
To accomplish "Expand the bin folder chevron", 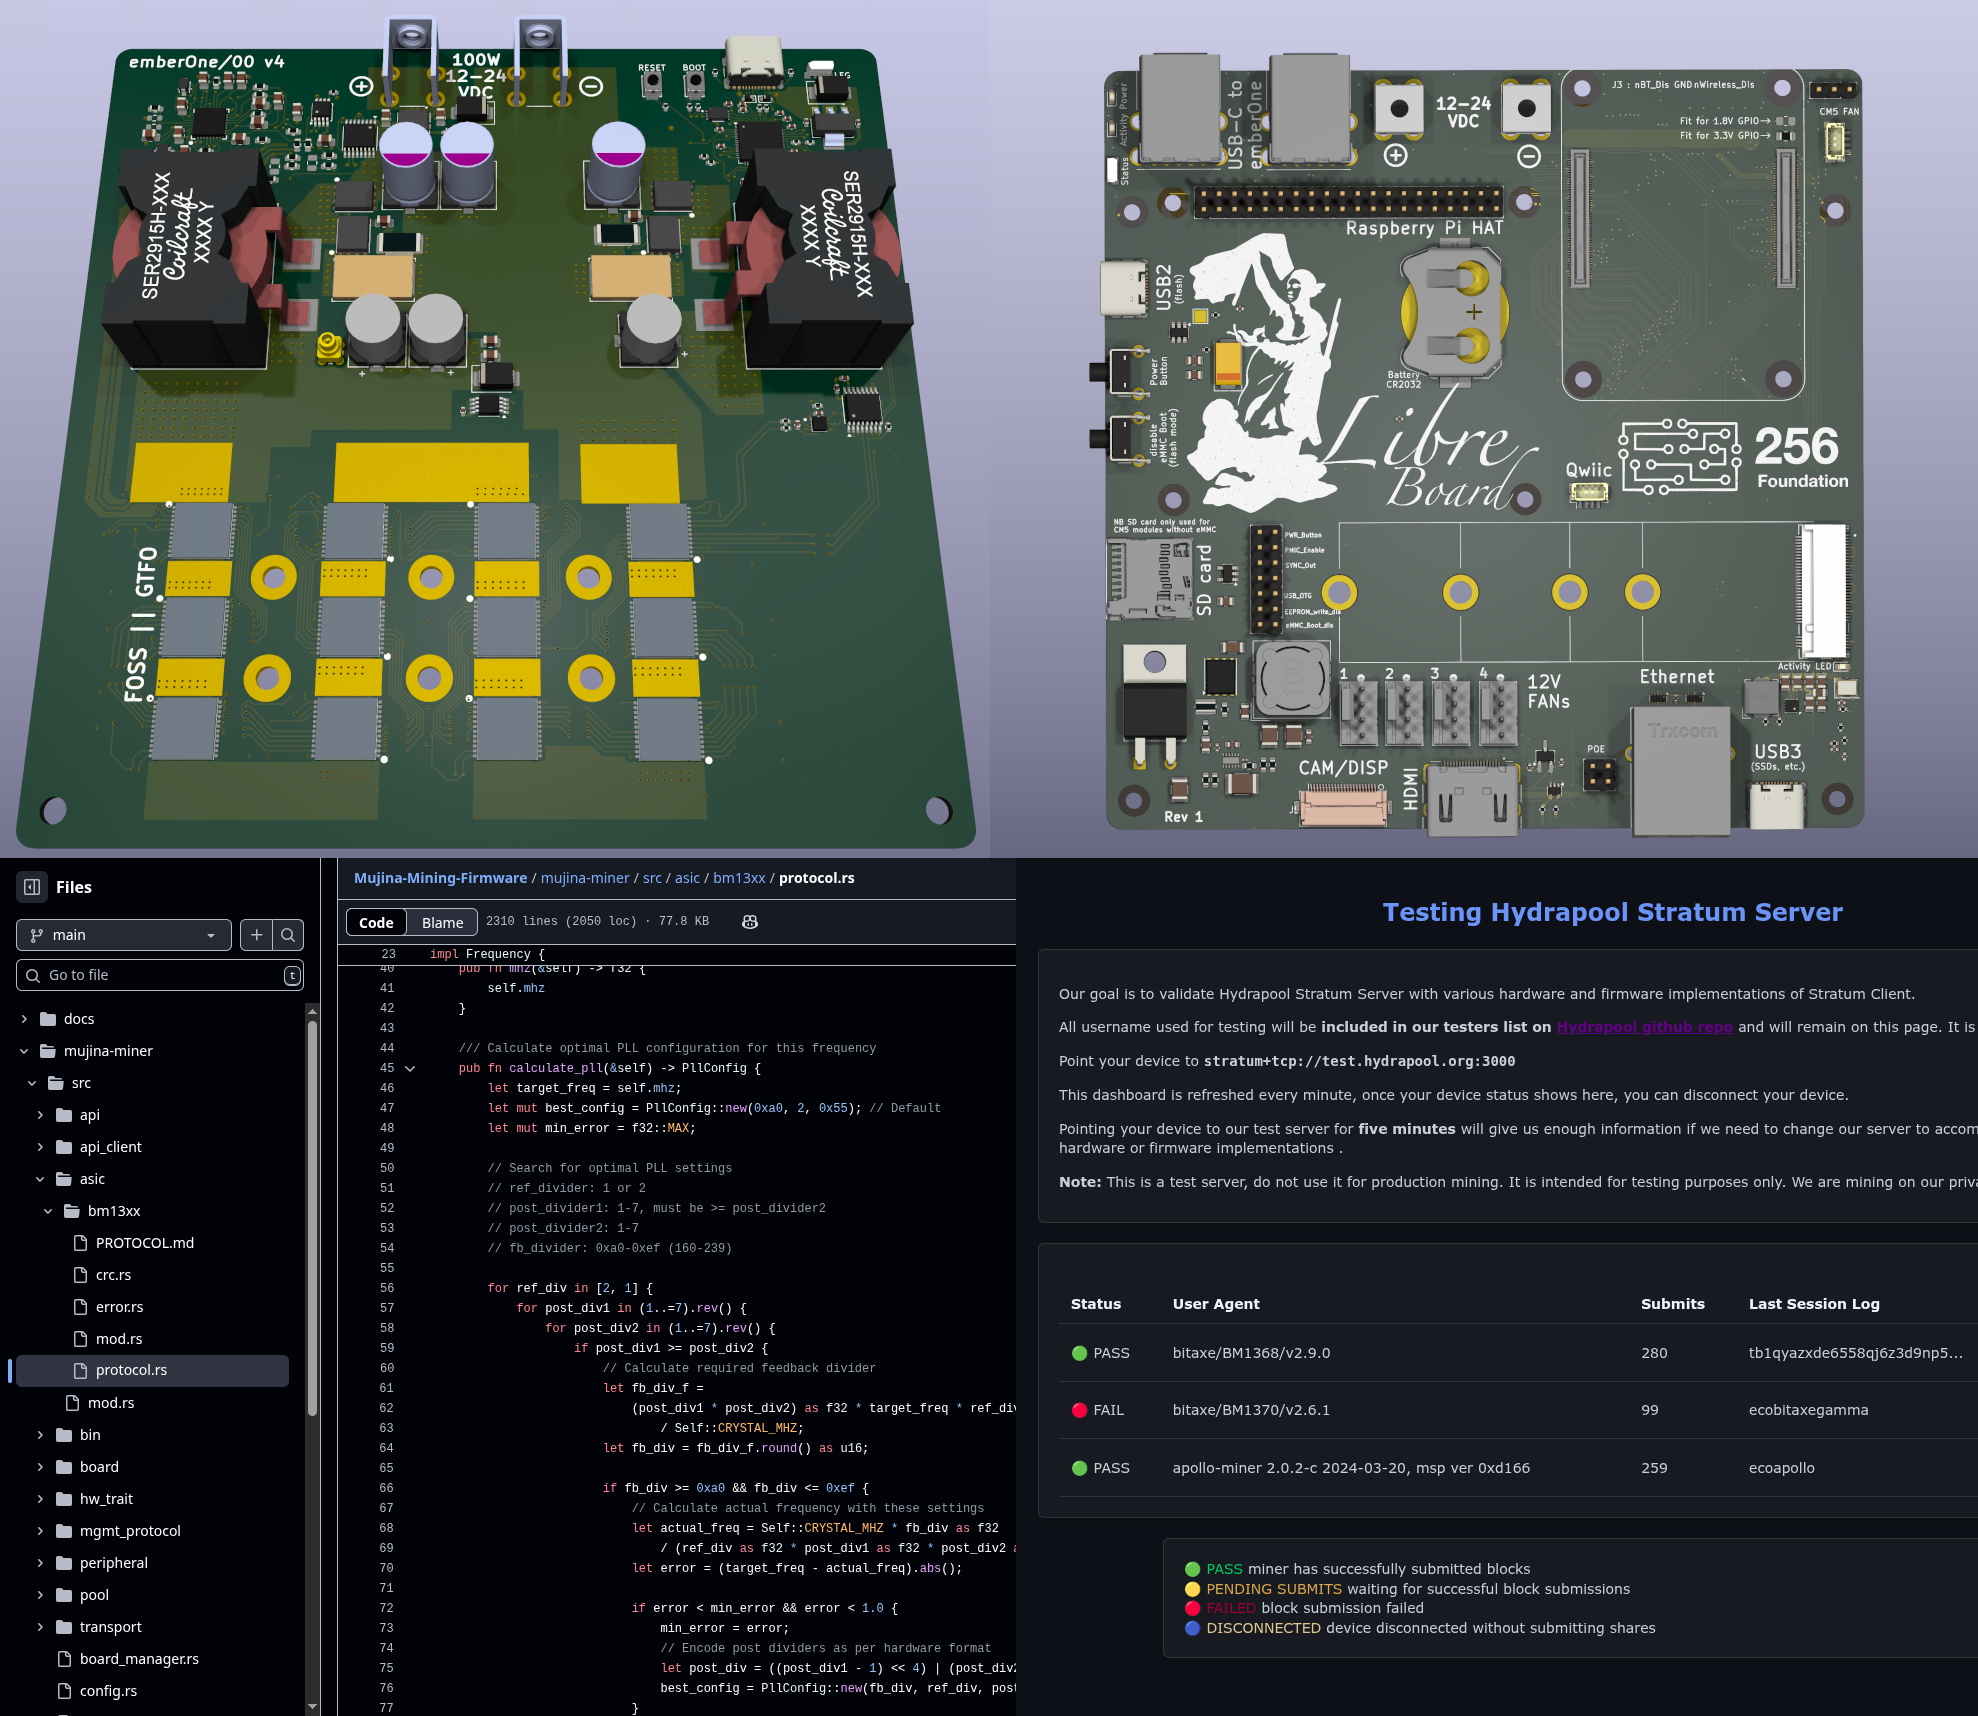I will (40, 1435).
